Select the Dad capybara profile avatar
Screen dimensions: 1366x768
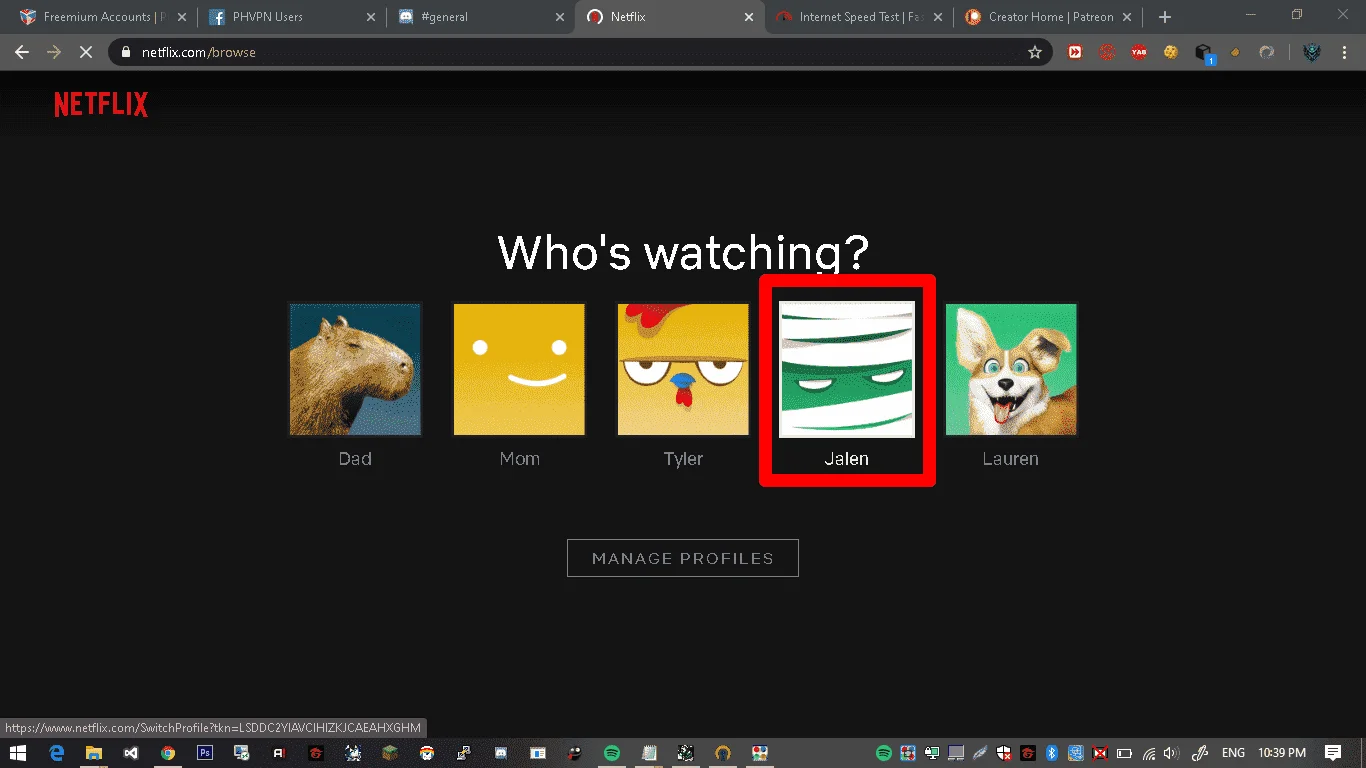click(355, 369)
